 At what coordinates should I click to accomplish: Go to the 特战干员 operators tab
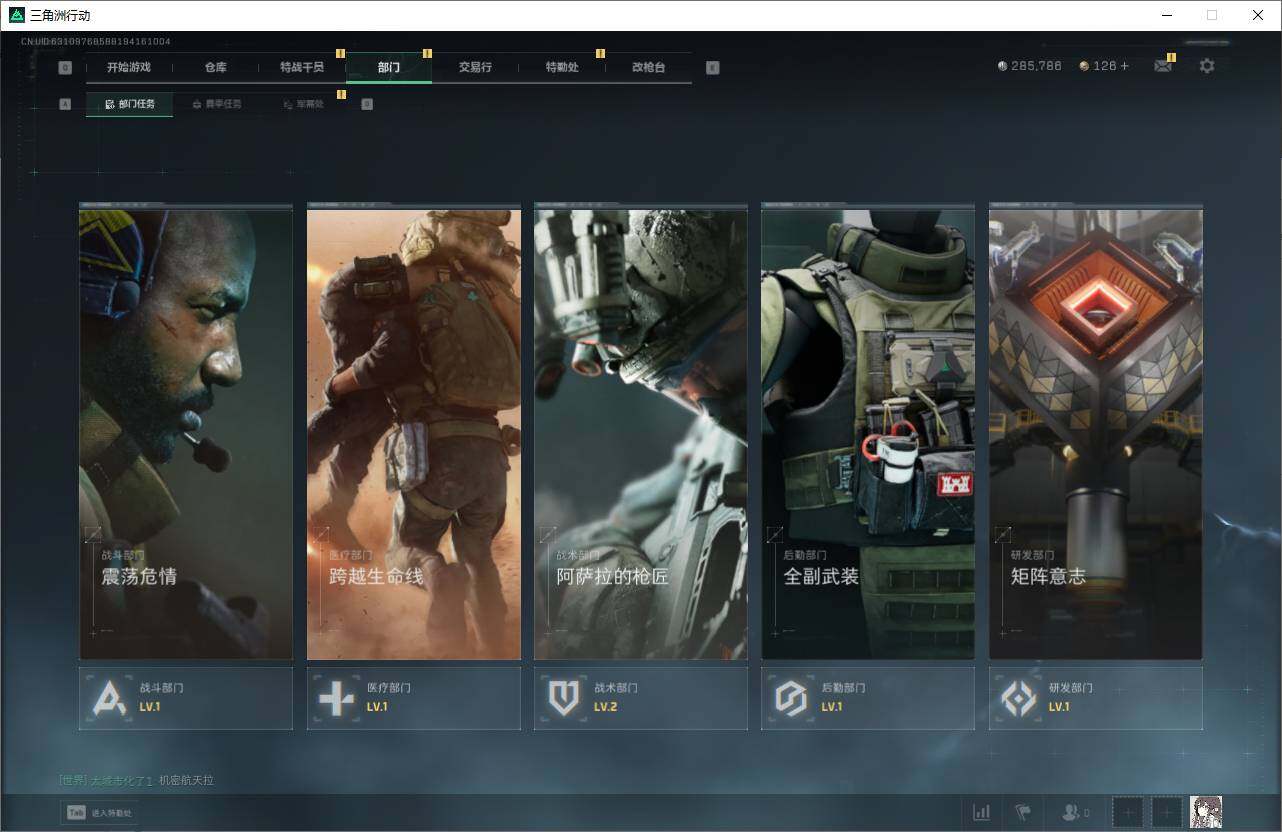(301, 67)
